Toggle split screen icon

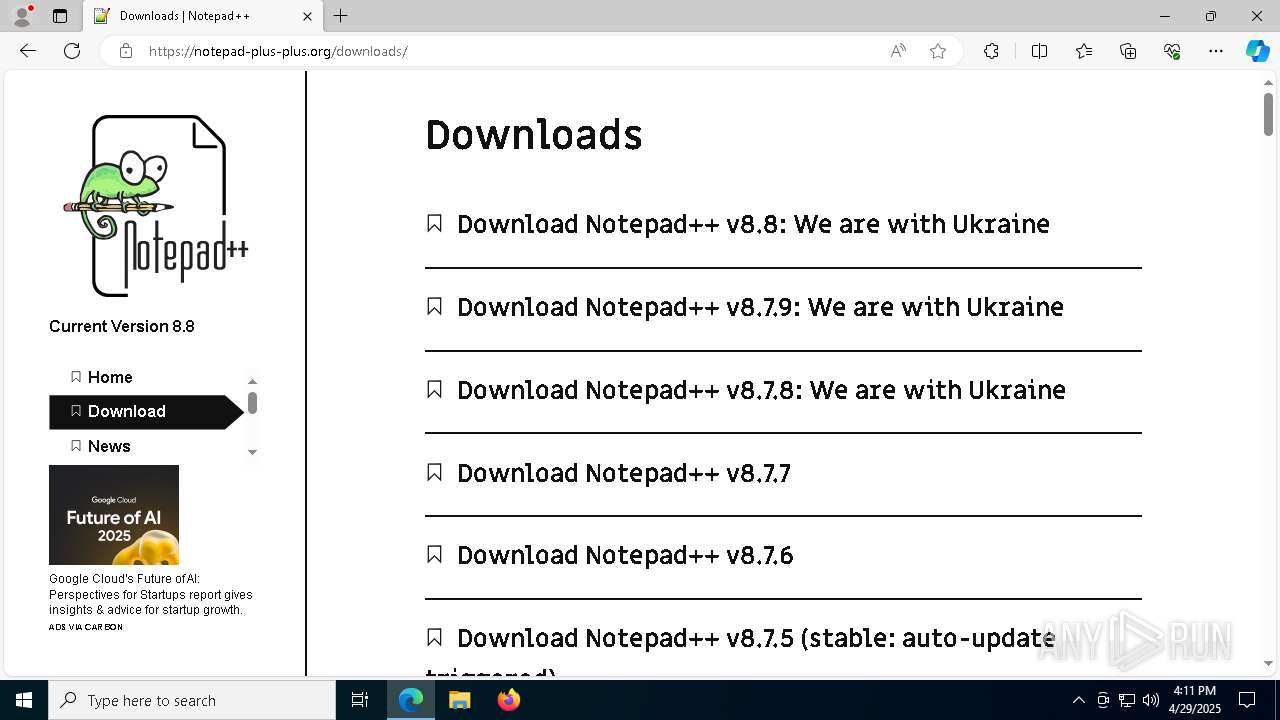point(1039,51)
